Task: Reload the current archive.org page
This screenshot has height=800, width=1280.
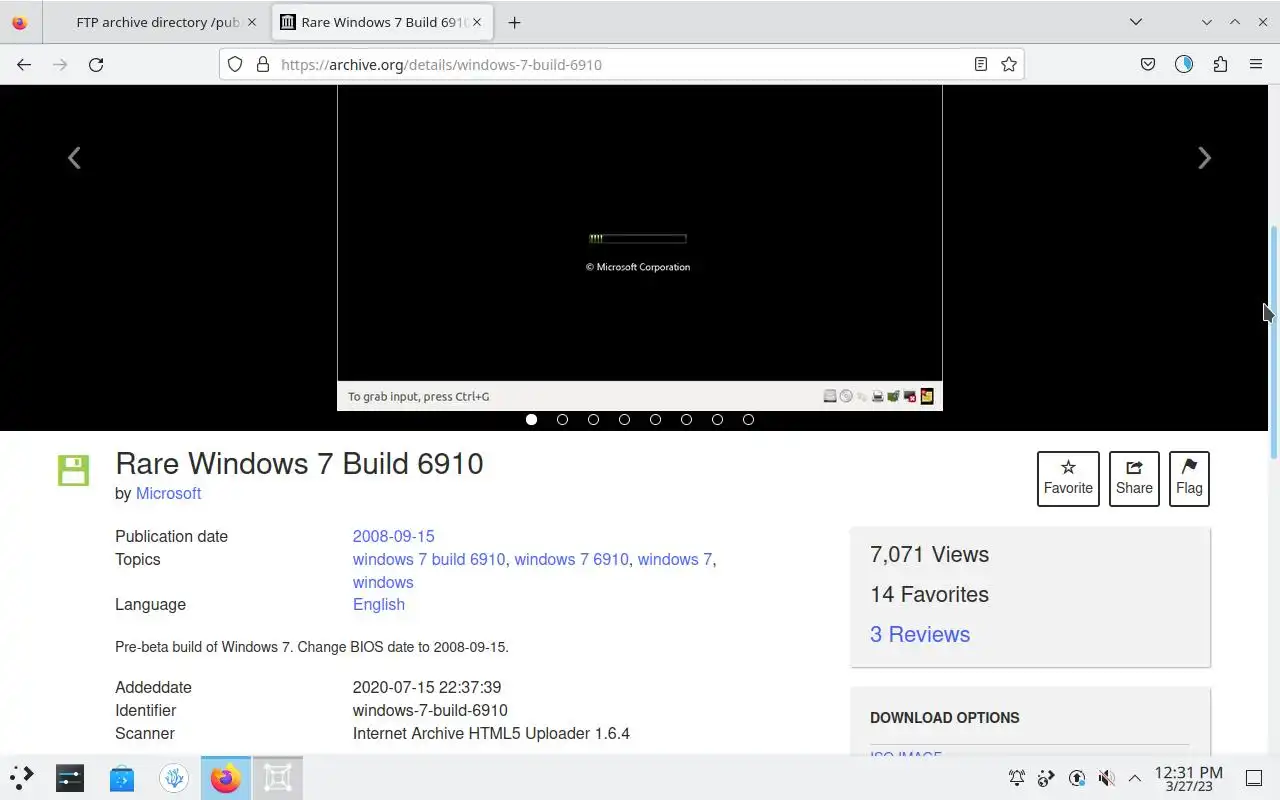Action: click(x=96, y=64)
